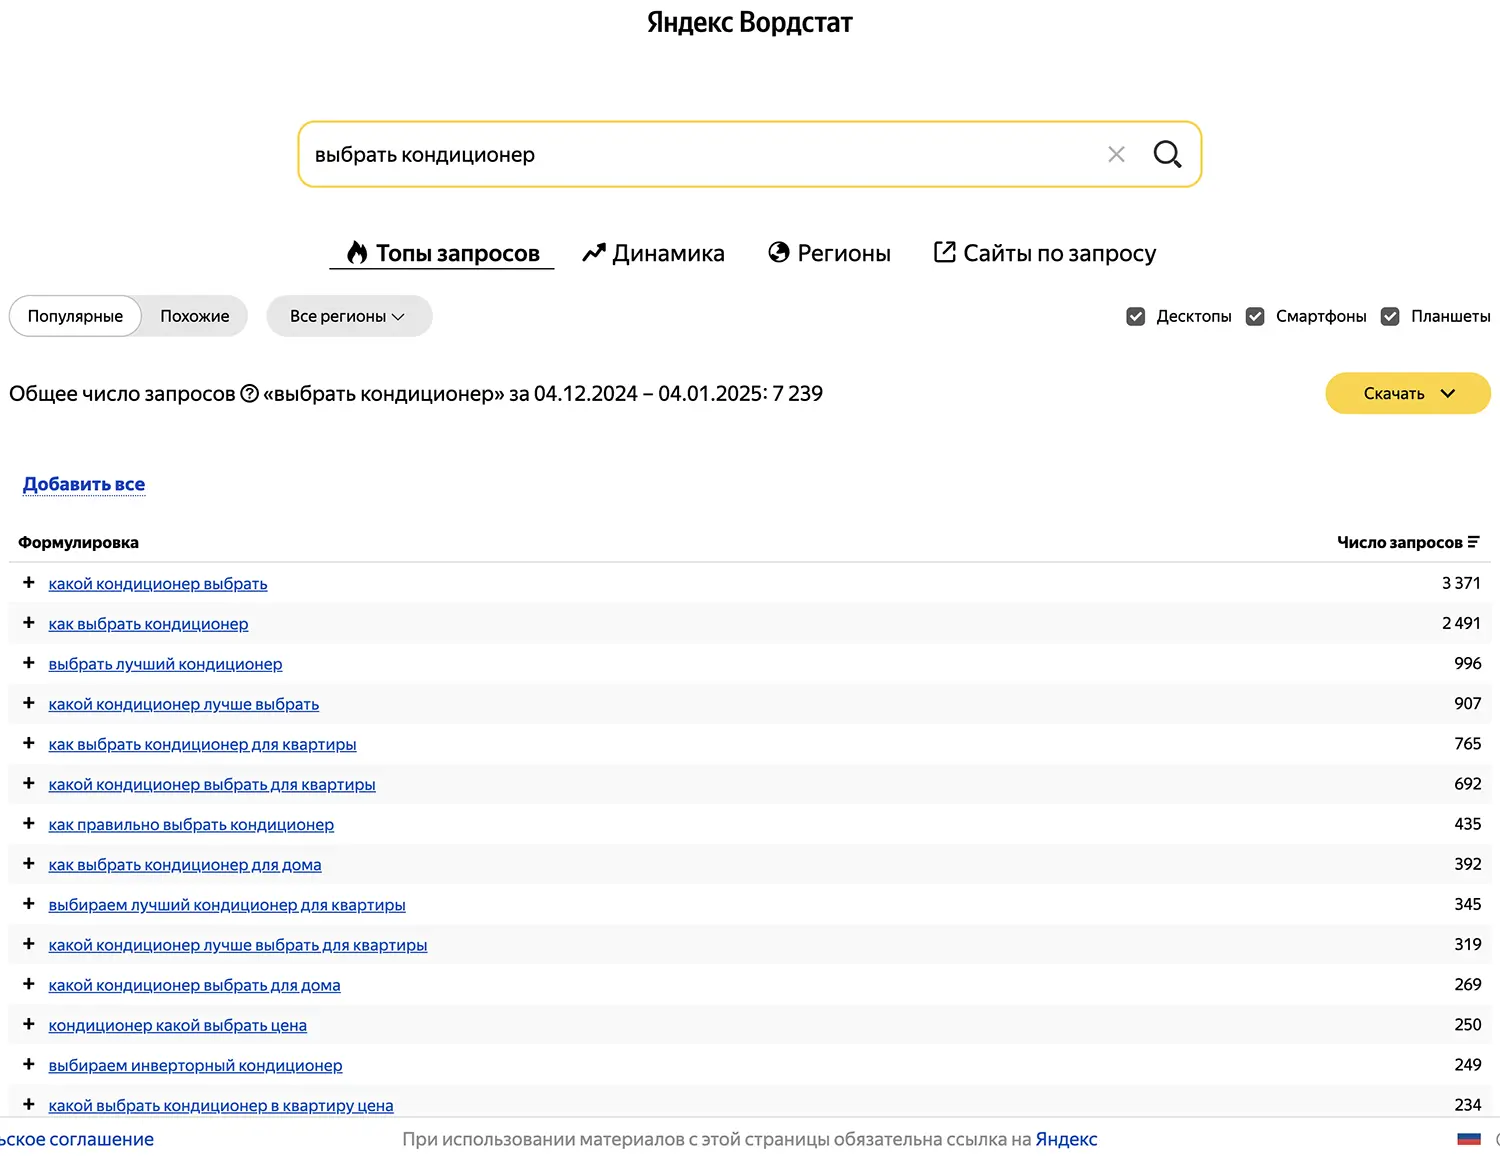Viewport: 1500px width, 1156px height.
Task: Toggle the Смартфоны checkbox
Action: coord(1255,316)
